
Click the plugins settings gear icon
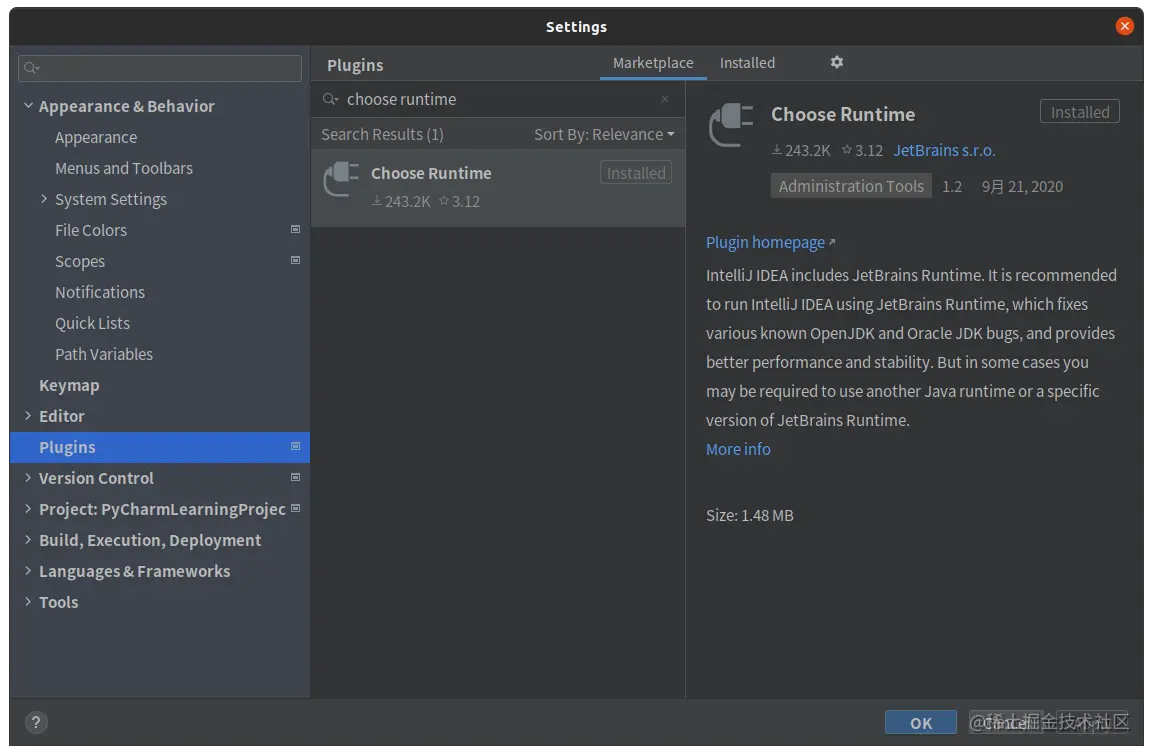pos(837,62)
